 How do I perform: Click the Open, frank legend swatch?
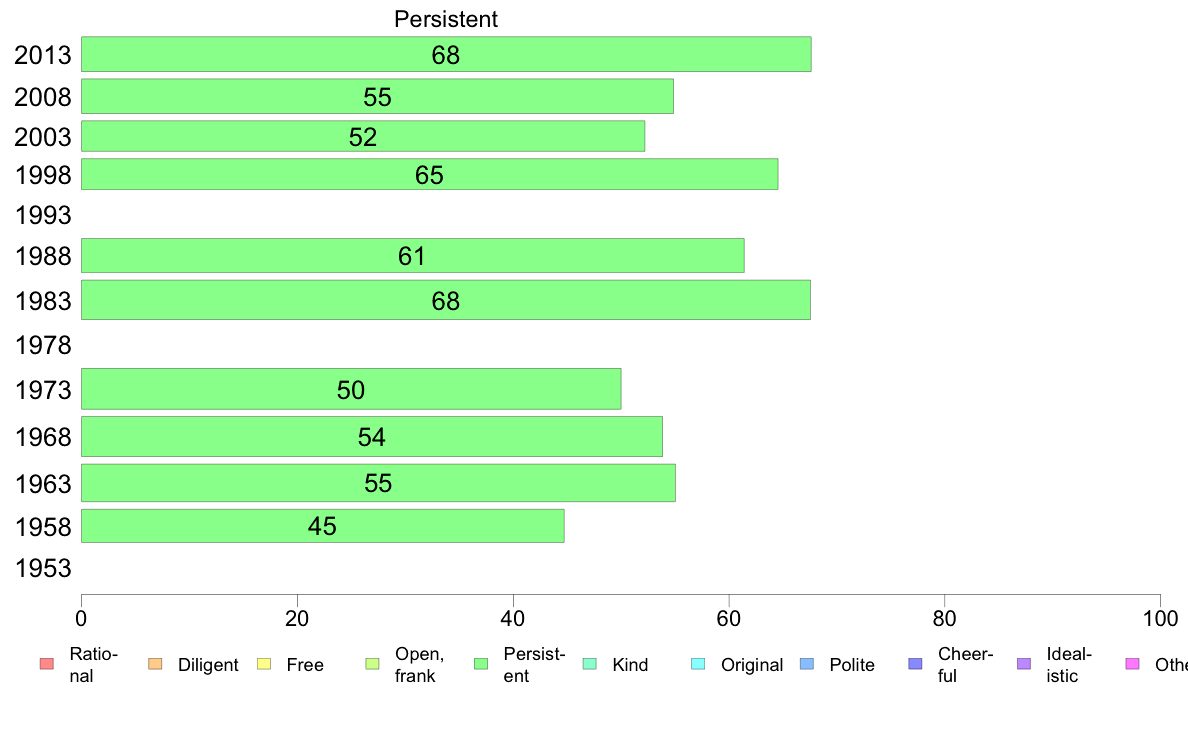point(372,664)
